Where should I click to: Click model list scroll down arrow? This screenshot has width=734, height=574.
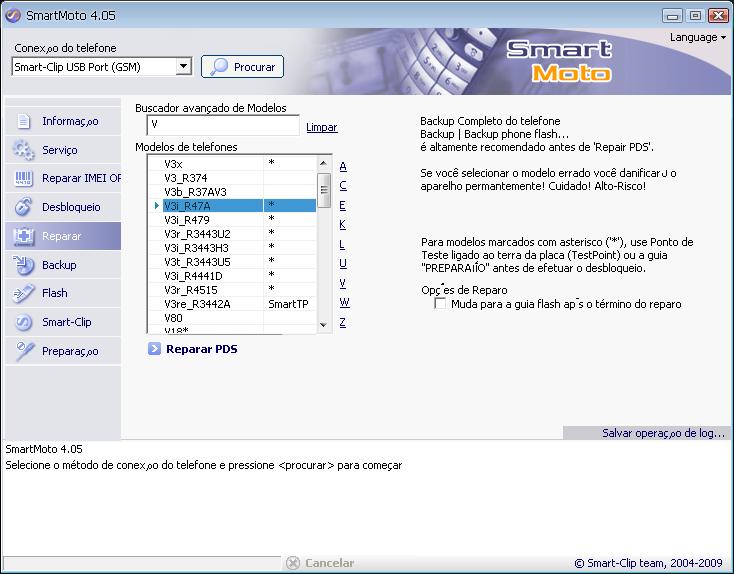323,324
